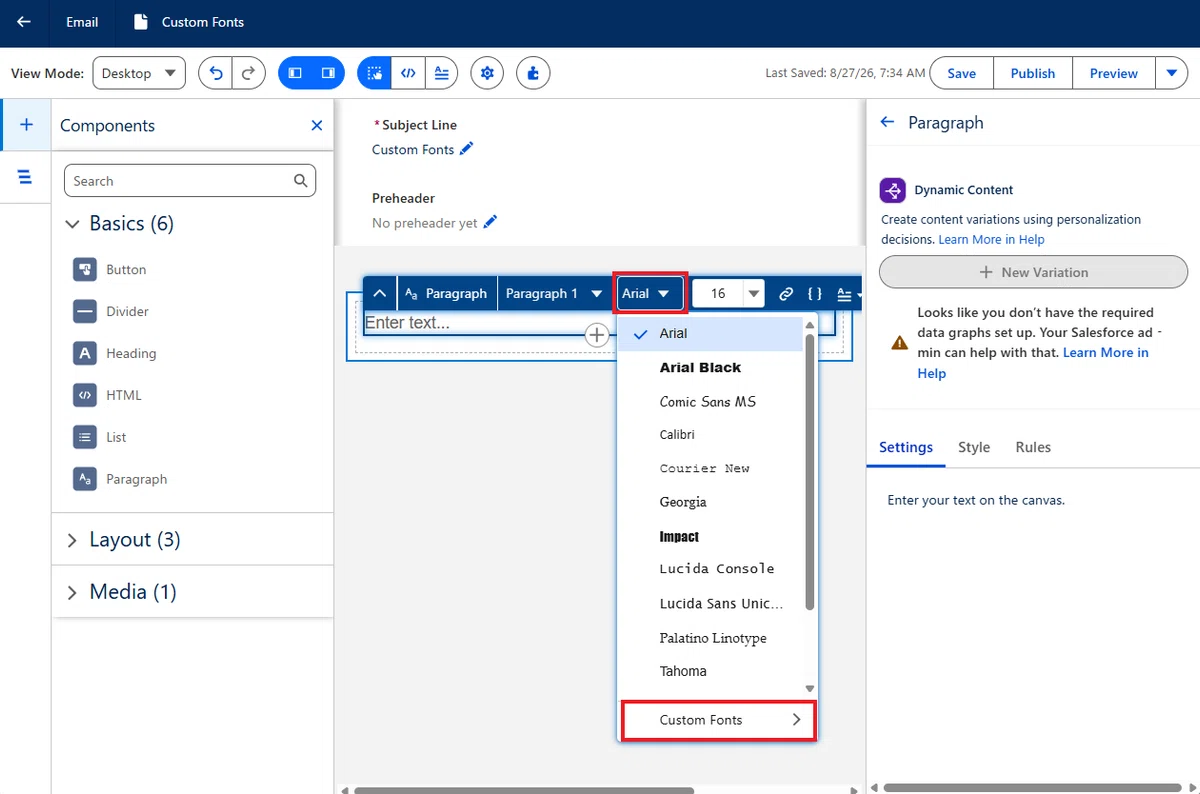Click the undo arrow icon

point(216,73)
